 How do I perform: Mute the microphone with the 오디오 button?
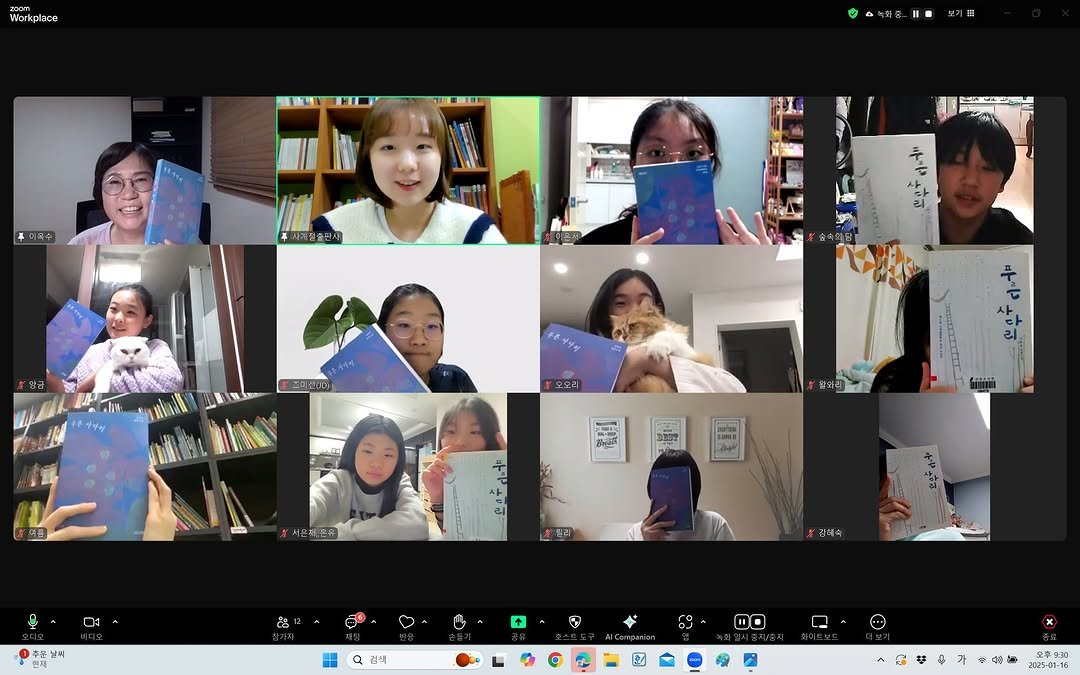coord(32,622)
